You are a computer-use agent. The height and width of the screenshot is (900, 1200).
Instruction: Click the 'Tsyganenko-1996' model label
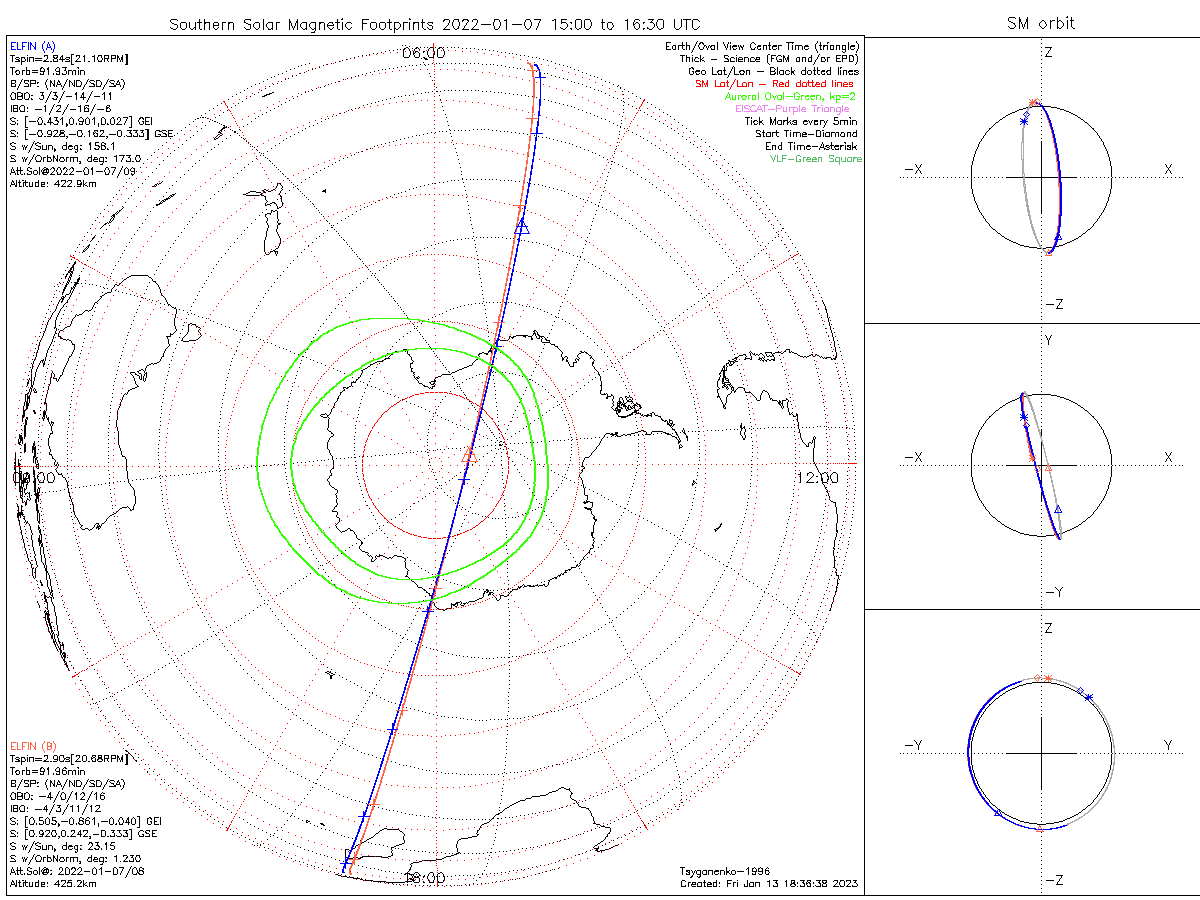coord(724,871)
